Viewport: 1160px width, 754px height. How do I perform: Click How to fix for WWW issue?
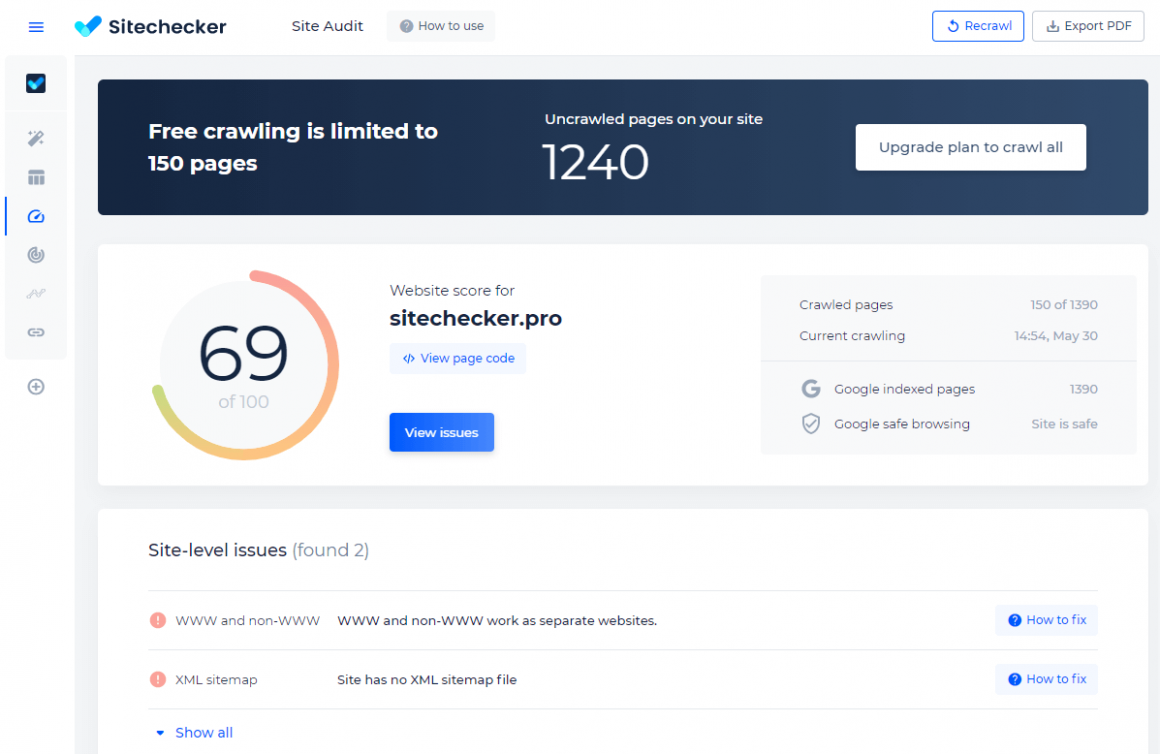coord(1046,620)
